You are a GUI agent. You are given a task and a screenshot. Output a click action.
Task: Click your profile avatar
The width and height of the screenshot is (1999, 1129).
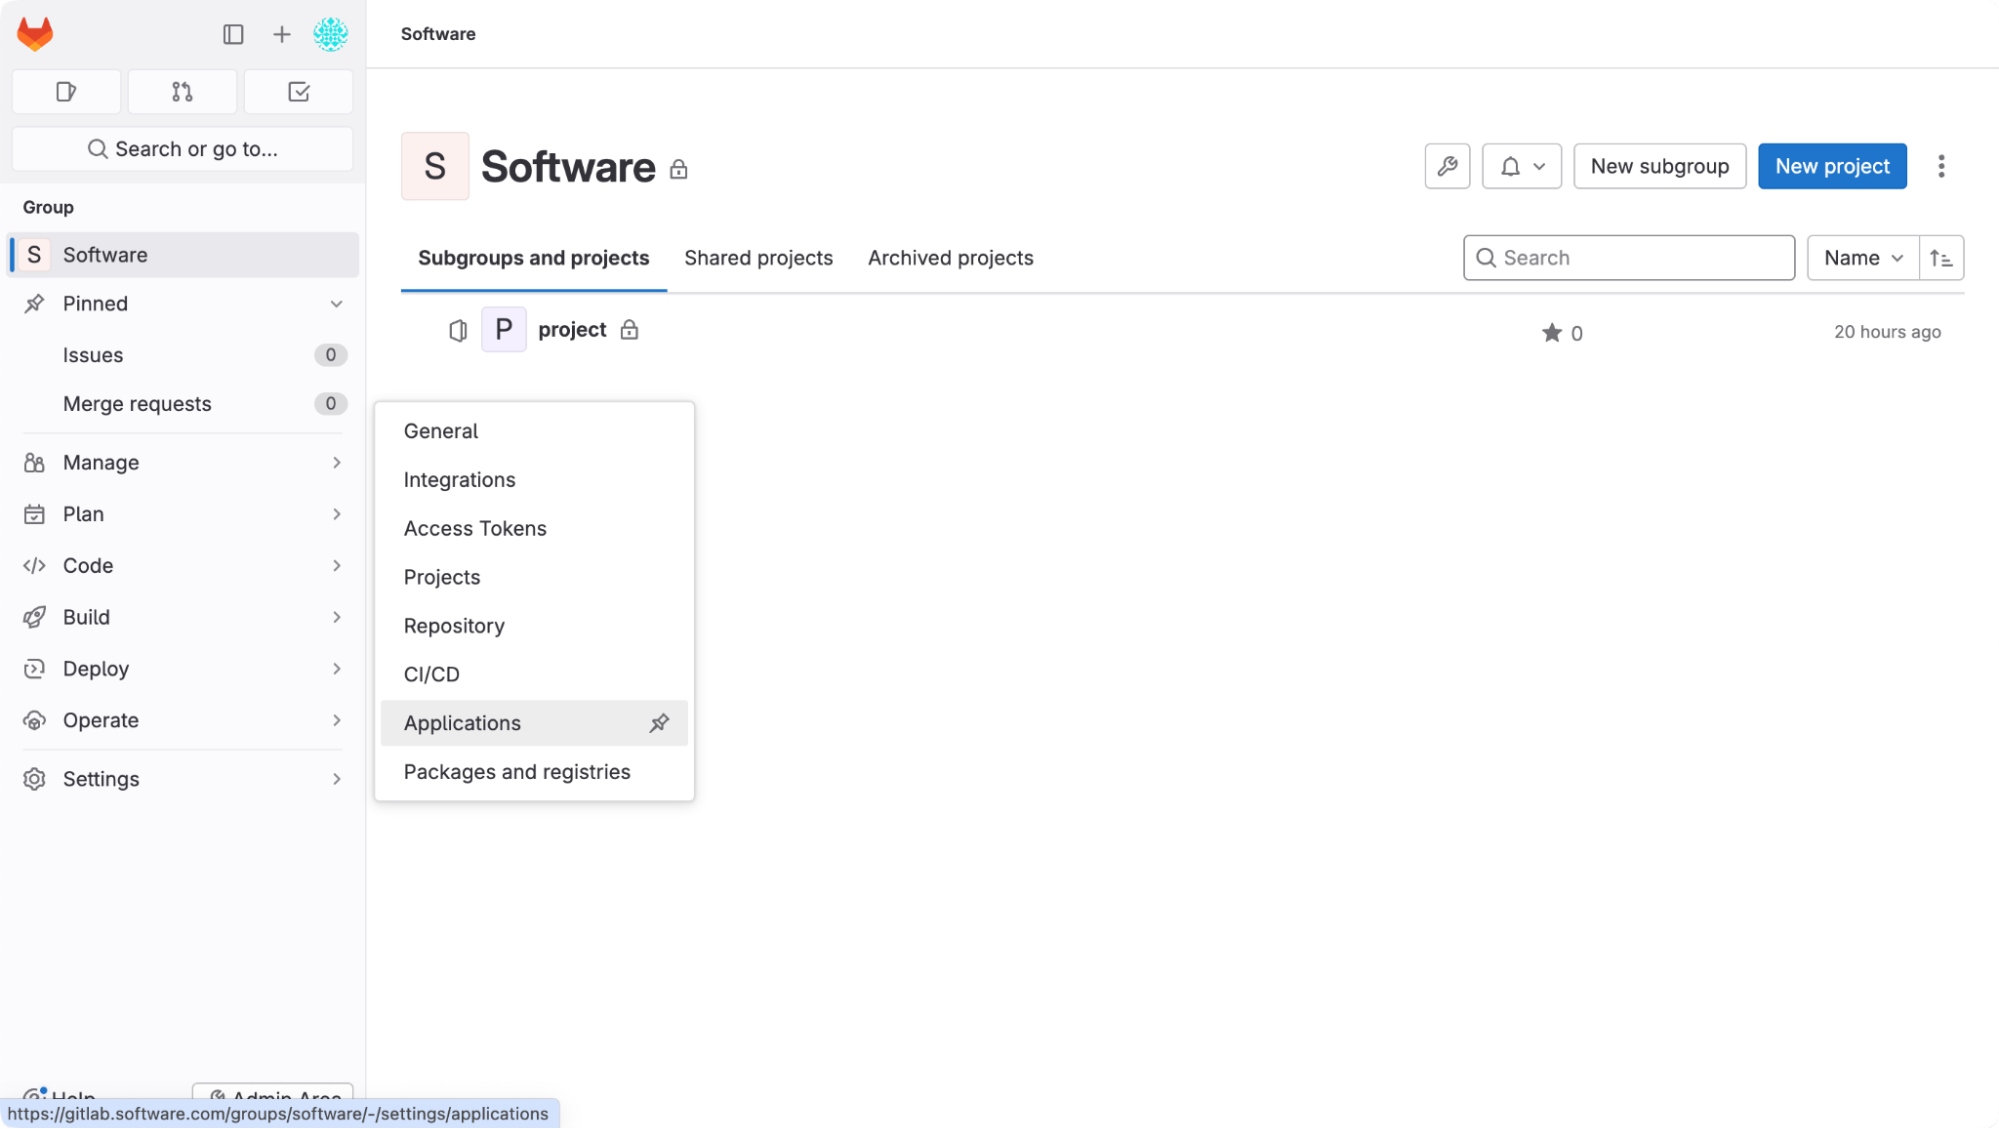(x=331, y=33)
